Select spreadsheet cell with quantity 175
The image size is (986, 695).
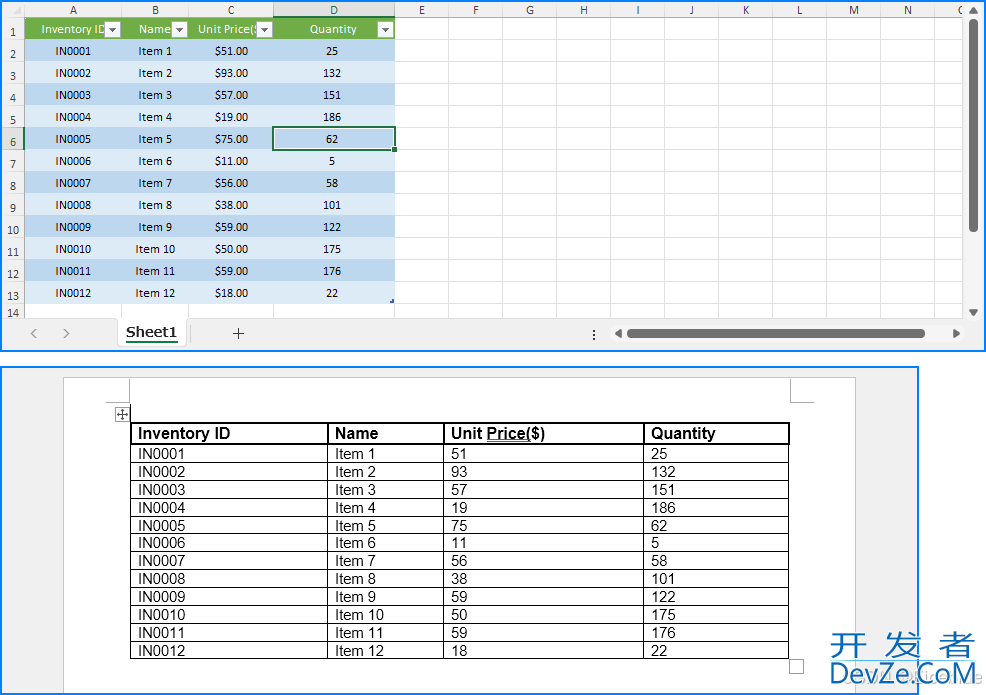334,249
